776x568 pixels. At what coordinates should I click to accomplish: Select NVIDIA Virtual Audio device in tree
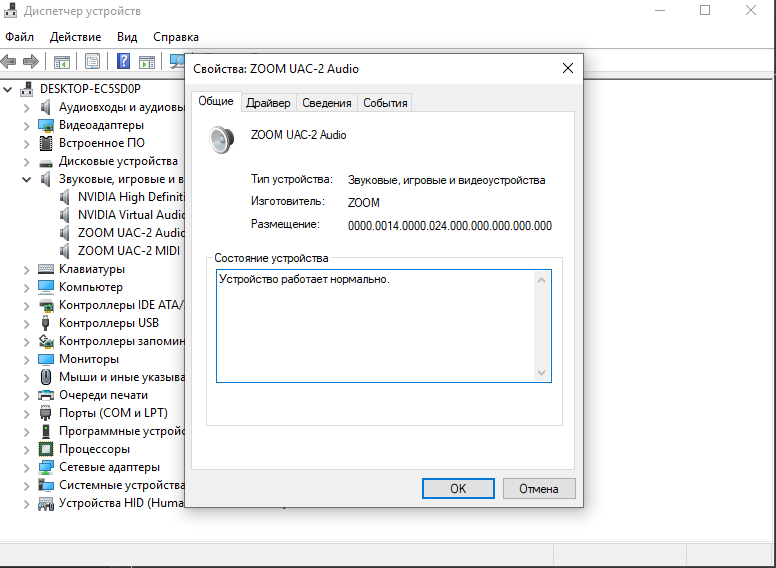tap(131, 215)
